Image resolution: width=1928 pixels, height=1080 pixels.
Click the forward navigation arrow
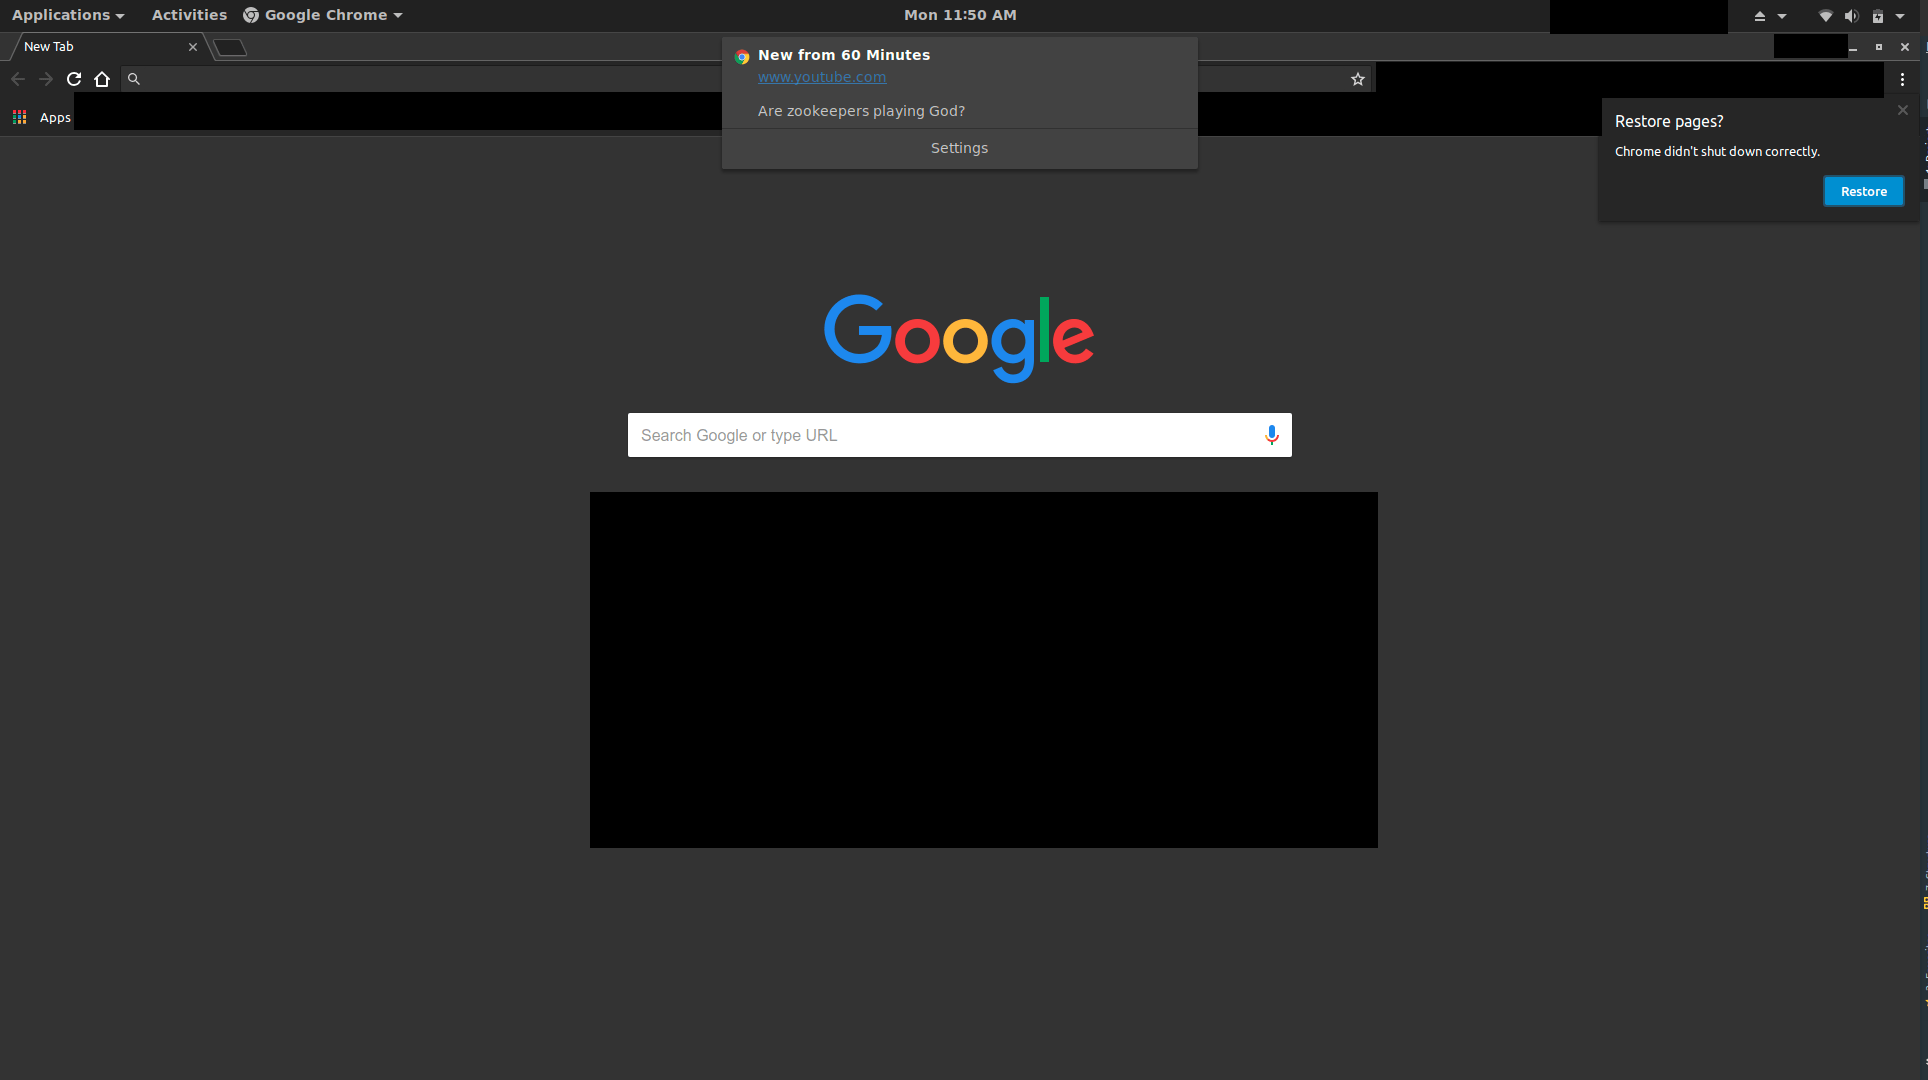[46, 79]
